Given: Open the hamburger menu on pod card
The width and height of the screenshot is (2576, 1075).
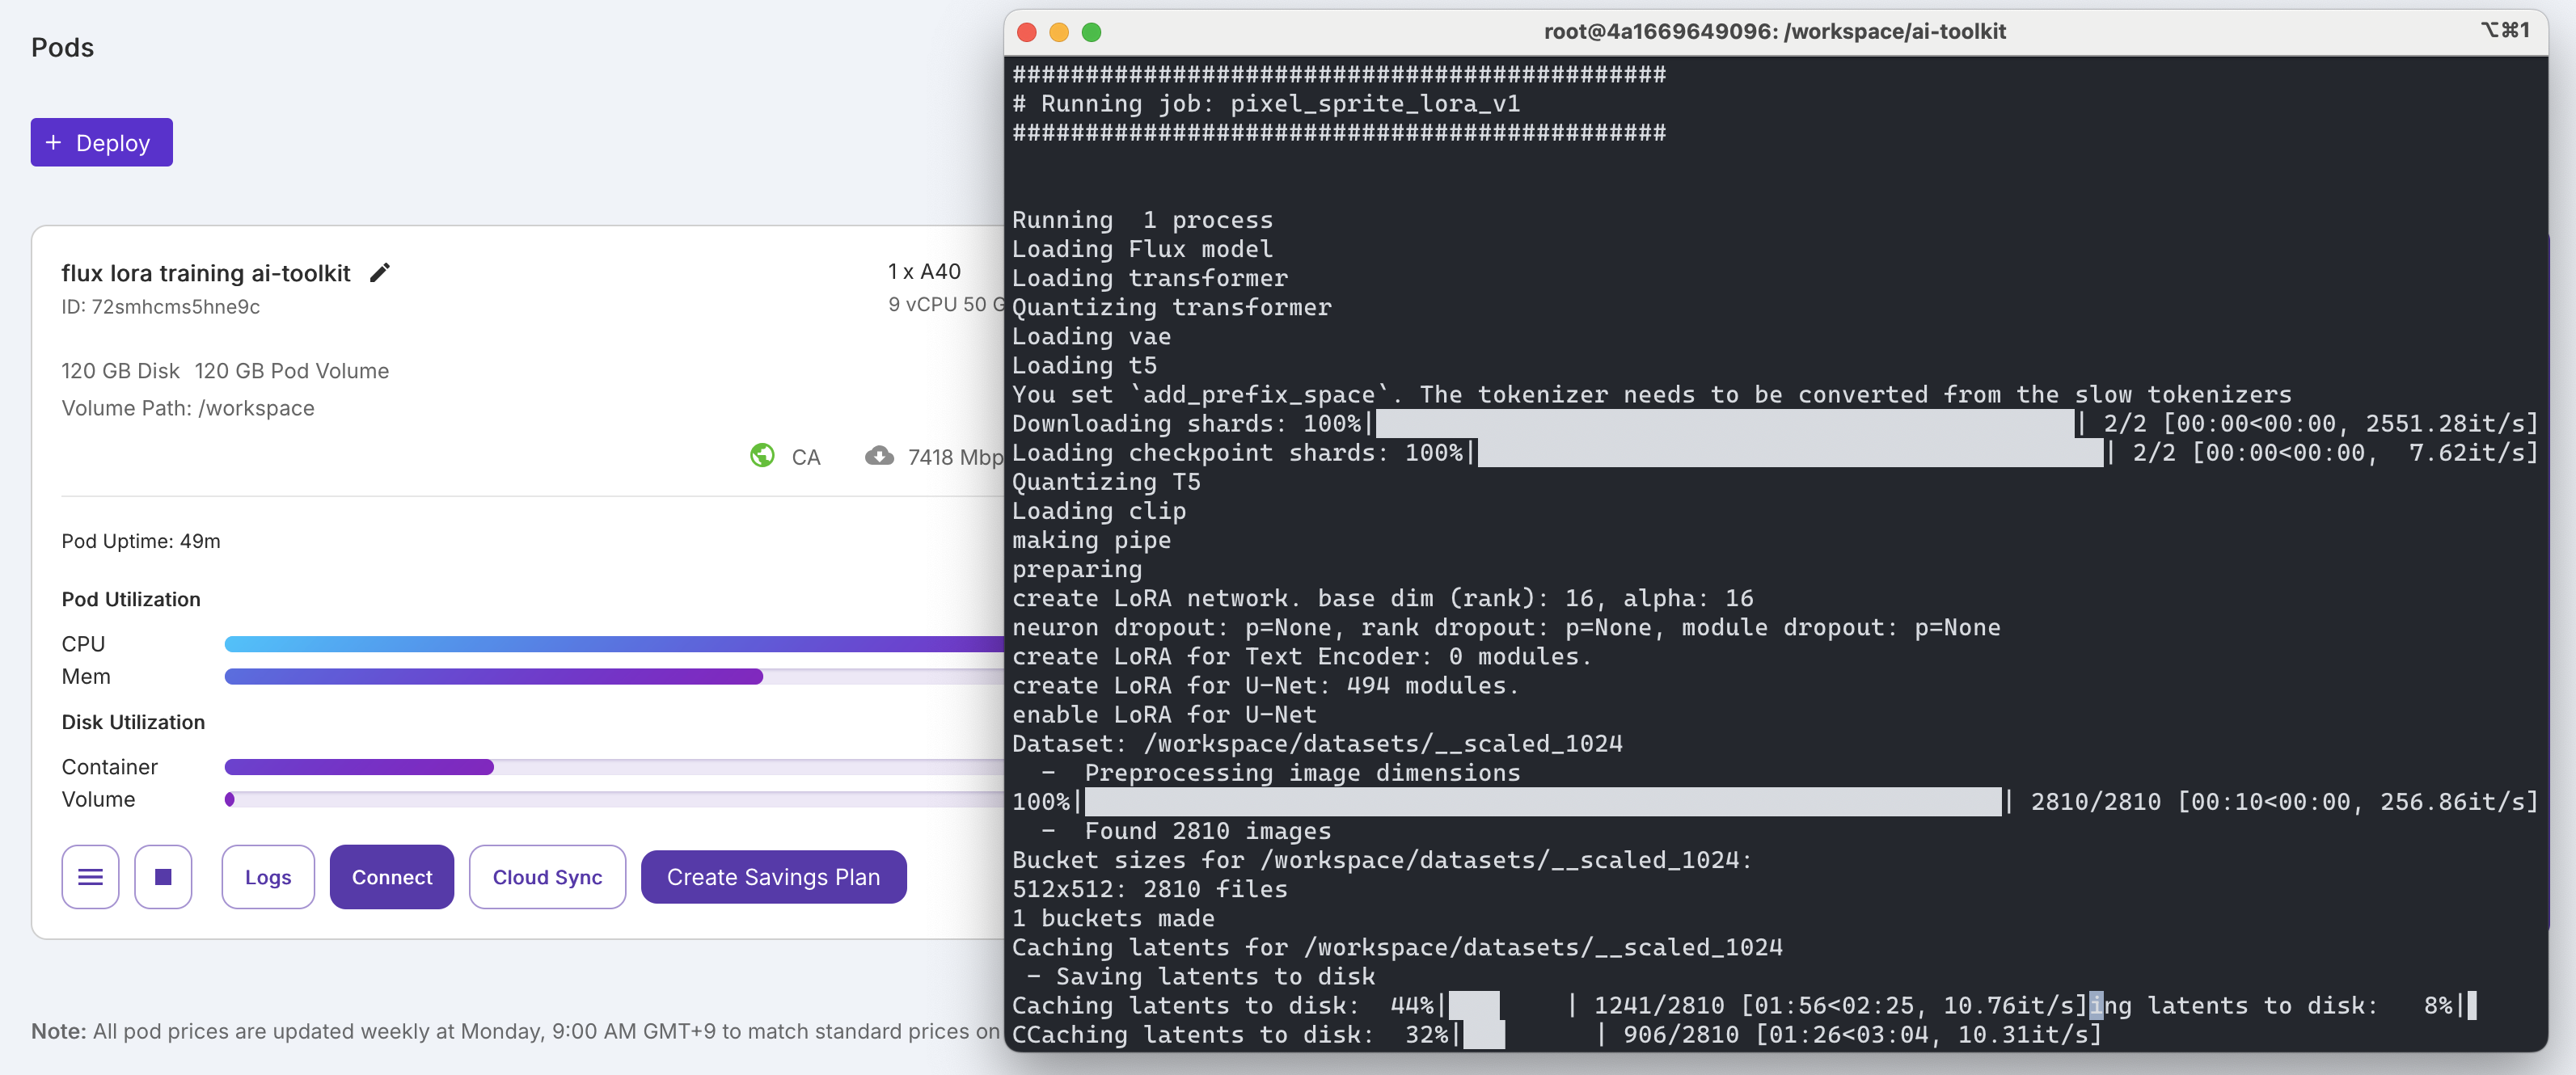Looking at the screenshot, I should pyautogui.click(x=90, y=877).
